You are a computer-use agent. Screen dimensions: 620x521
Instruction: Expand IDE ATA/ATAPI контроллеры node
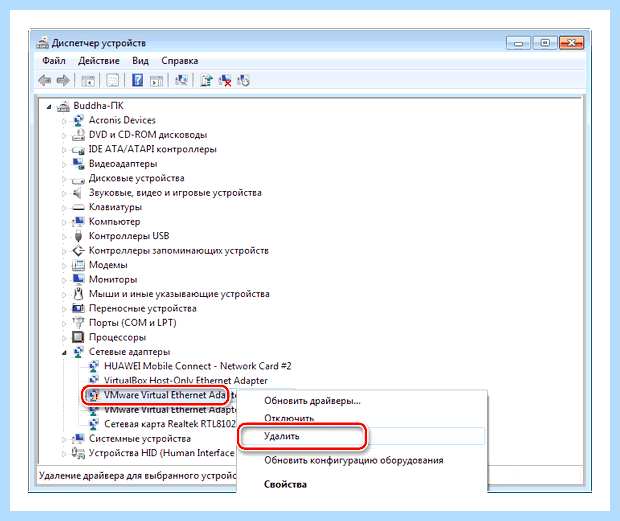pos(64,150)
